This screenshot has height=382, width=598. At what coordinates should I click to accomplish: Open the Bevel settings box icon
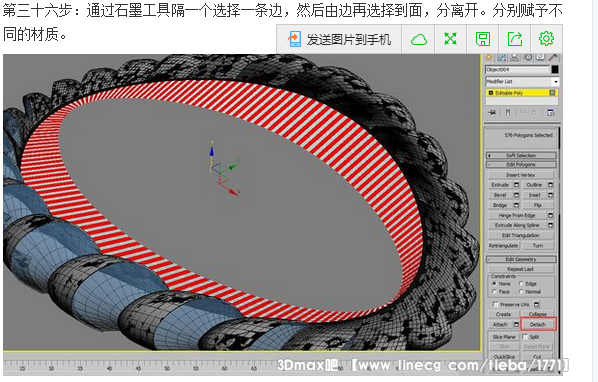[x=516, y=195]
